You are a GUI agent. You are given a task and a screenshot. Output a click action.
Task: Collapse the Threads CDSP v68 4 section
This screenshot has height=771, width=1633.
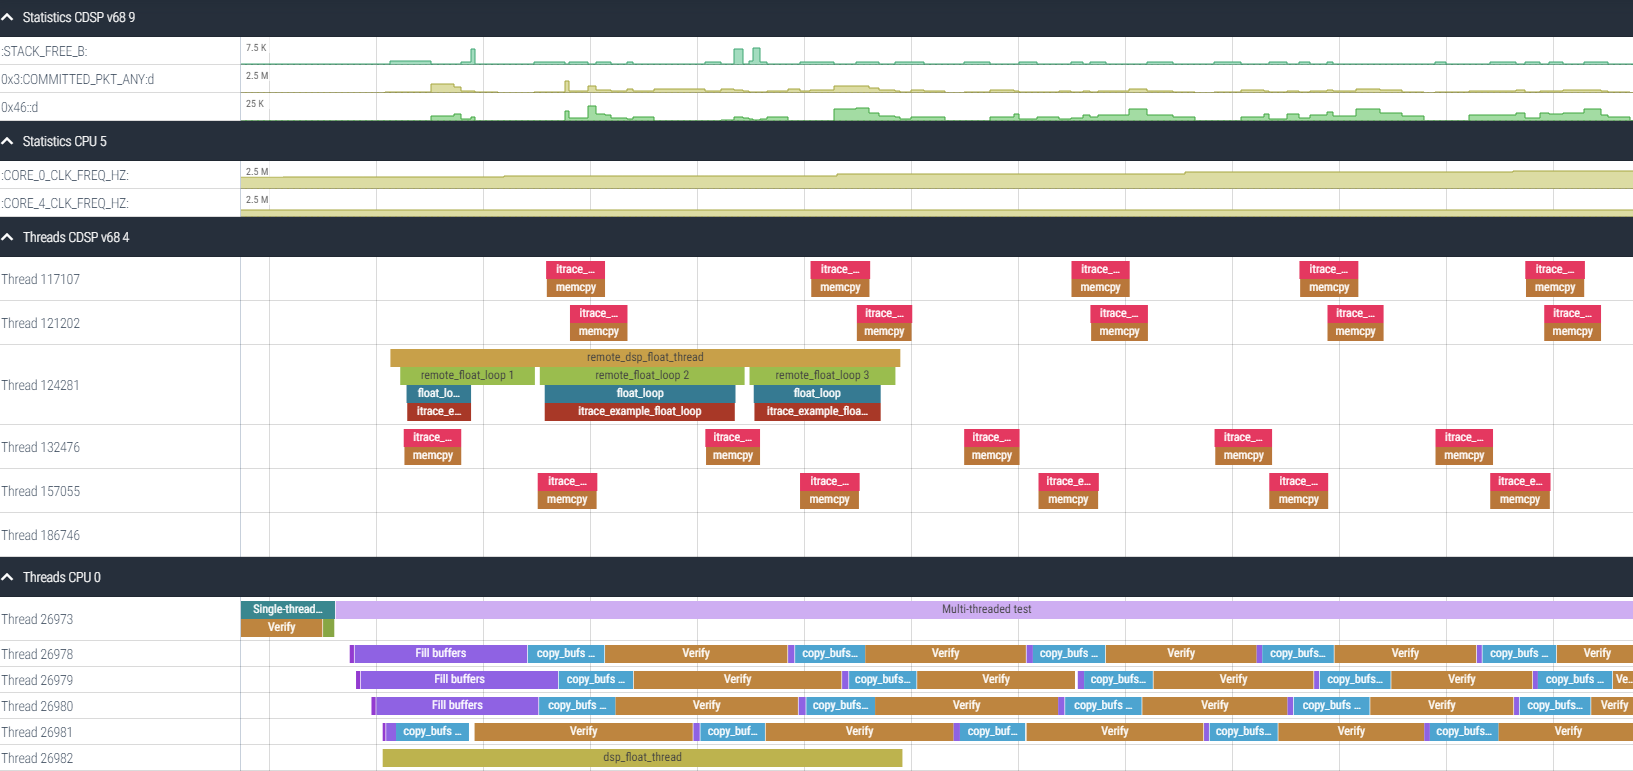[x=8, y=237]
